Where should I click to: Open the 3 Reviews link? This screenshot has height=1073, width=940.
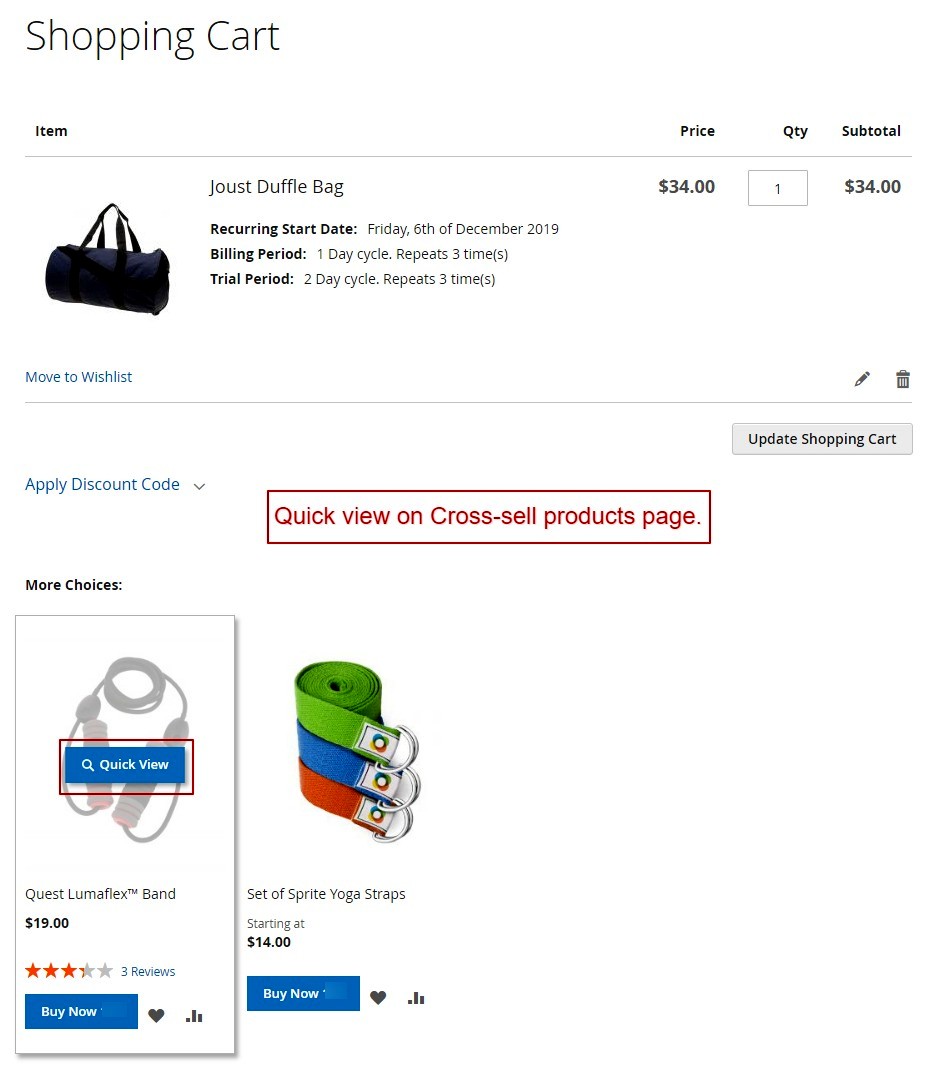tap(148, 972)
